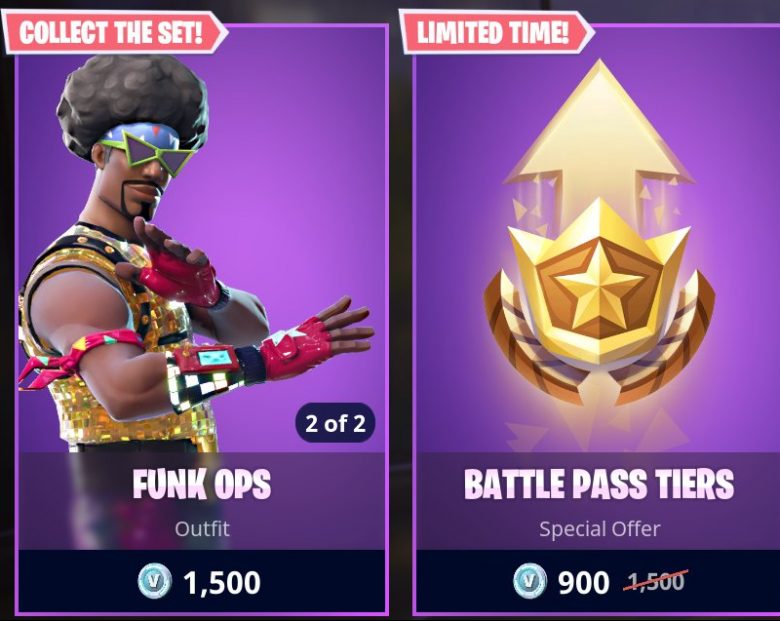
Task: Click the Limited Time banner
Action: click(x=495, y=32)
